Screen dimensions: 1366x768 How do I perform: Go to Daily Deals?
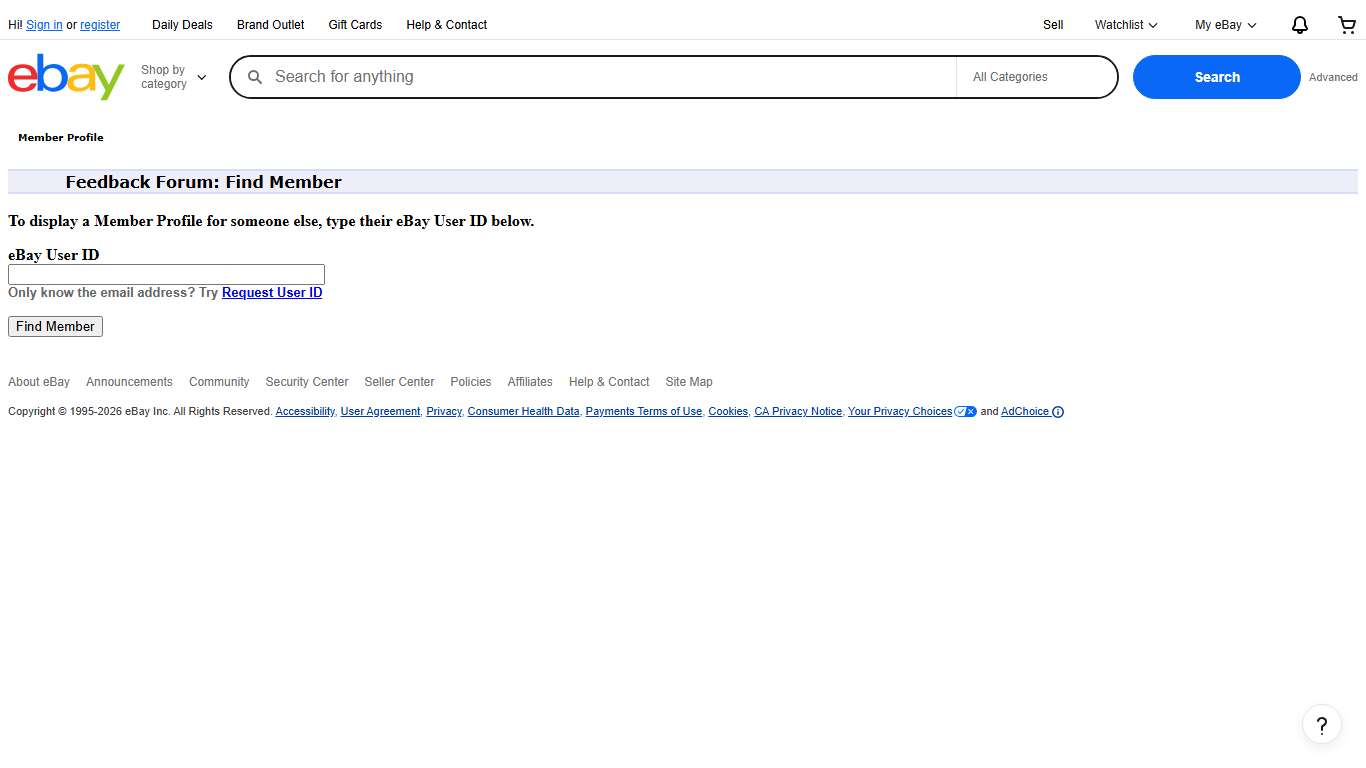(181, 24)
